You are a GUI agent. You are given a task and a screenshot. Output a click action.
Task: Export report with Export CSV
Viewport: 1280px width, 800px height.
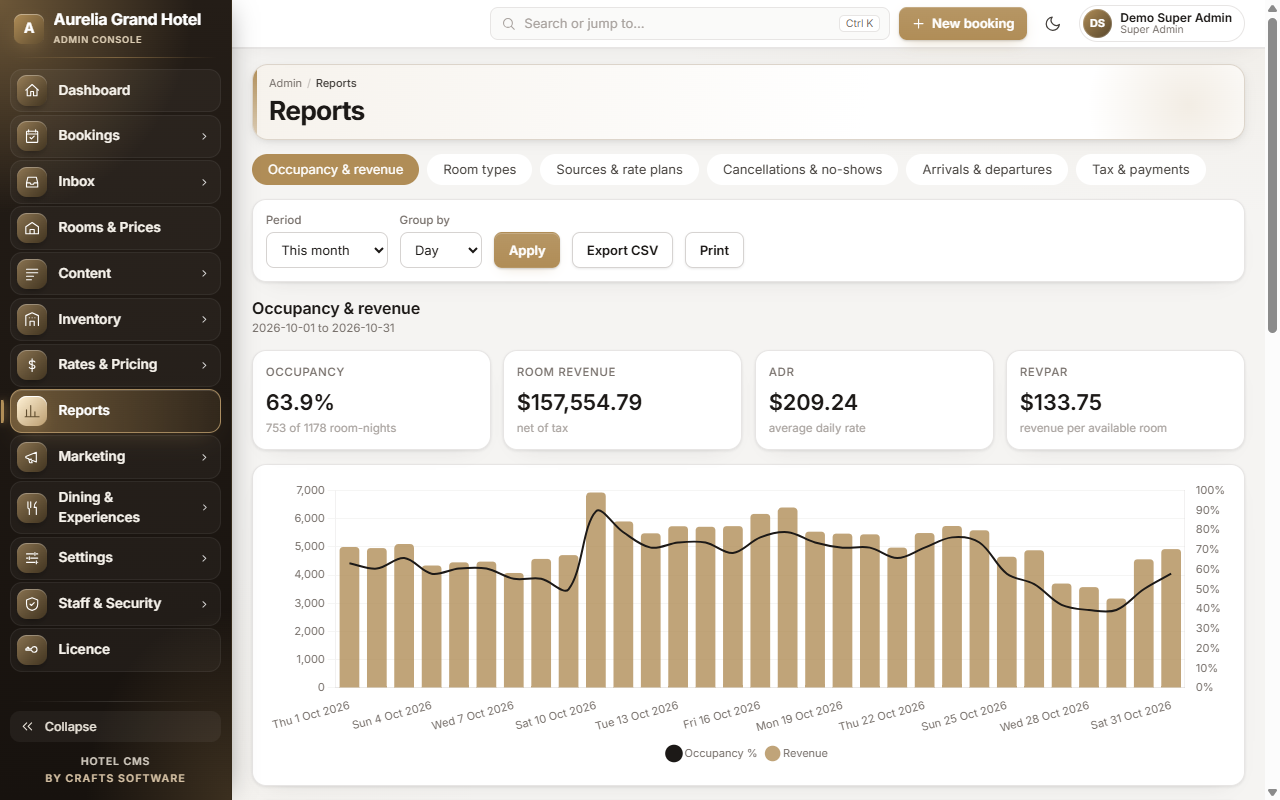coord(622,250)
